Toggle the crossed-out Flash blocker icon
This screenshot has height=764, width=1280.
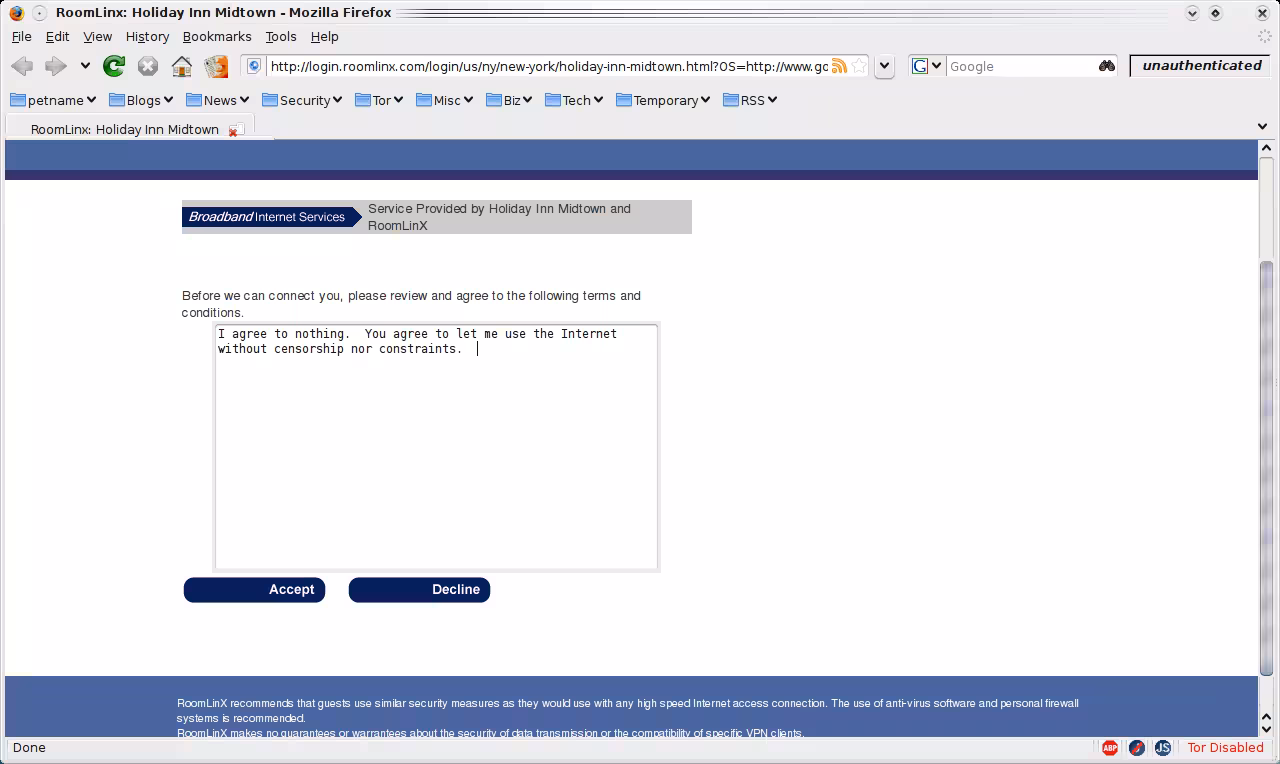pyautogui.click(x=1136, y=747)
